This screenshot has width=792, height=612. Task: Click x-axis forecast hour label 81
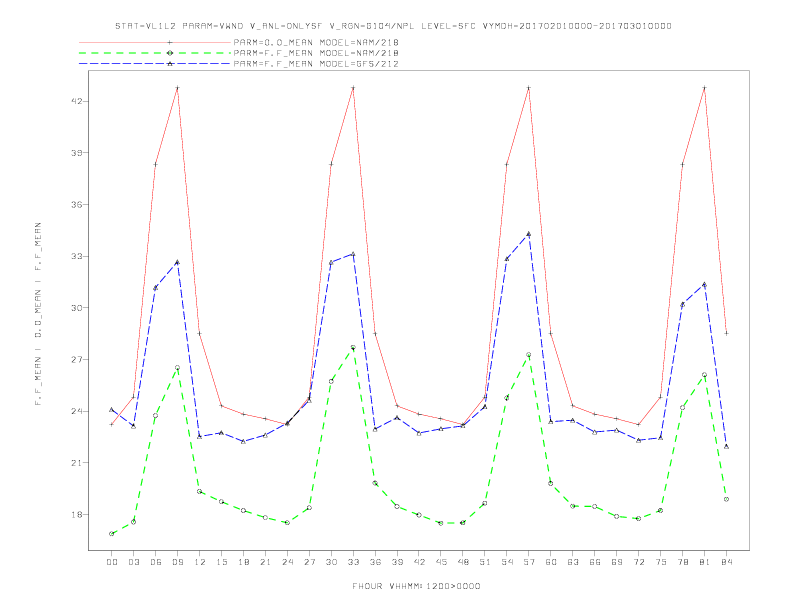[x=705, y=562]
